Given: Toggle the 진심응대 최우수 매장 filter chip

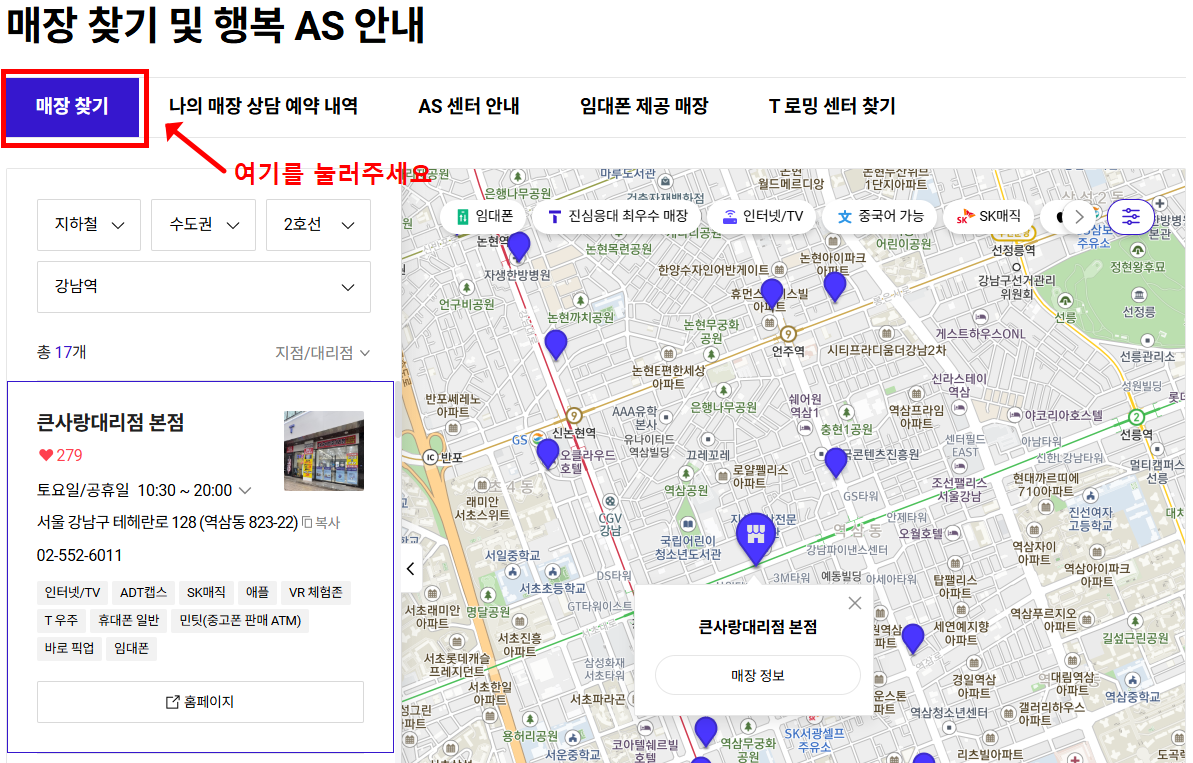Looking at the screenshot, I should pyautogui.click(x=617, y=217).
